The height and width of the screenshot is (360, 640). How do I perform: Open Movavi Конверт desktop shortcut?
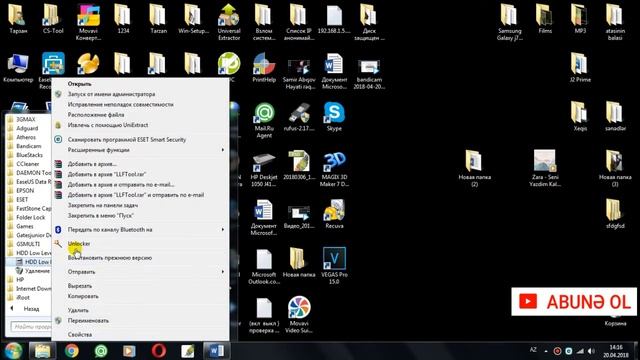click(88, 22)
